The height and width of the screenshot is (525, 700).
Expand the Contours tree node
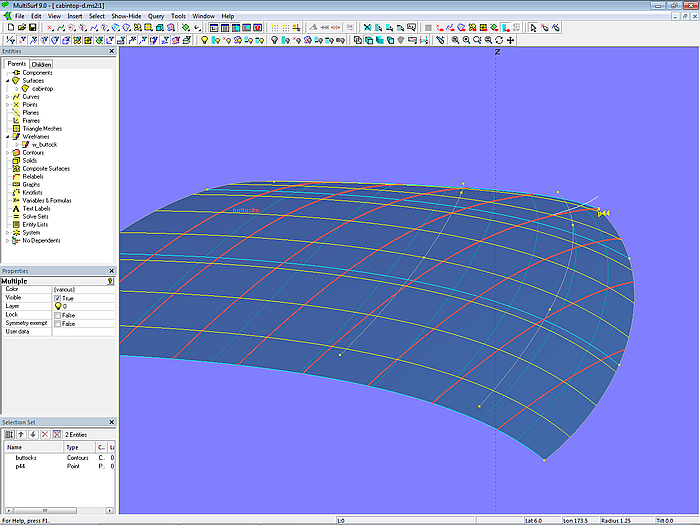pos(7,153)
